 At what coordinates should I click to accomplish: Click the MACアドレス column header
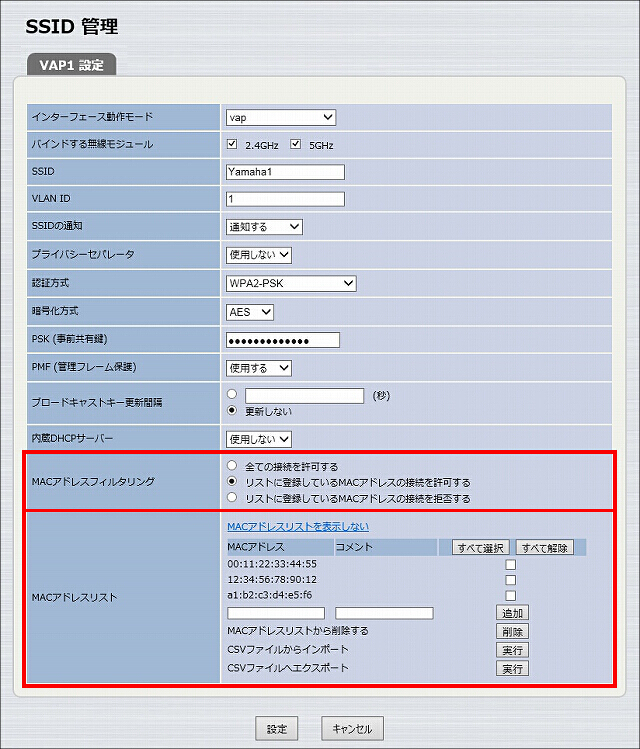point(280,547)
